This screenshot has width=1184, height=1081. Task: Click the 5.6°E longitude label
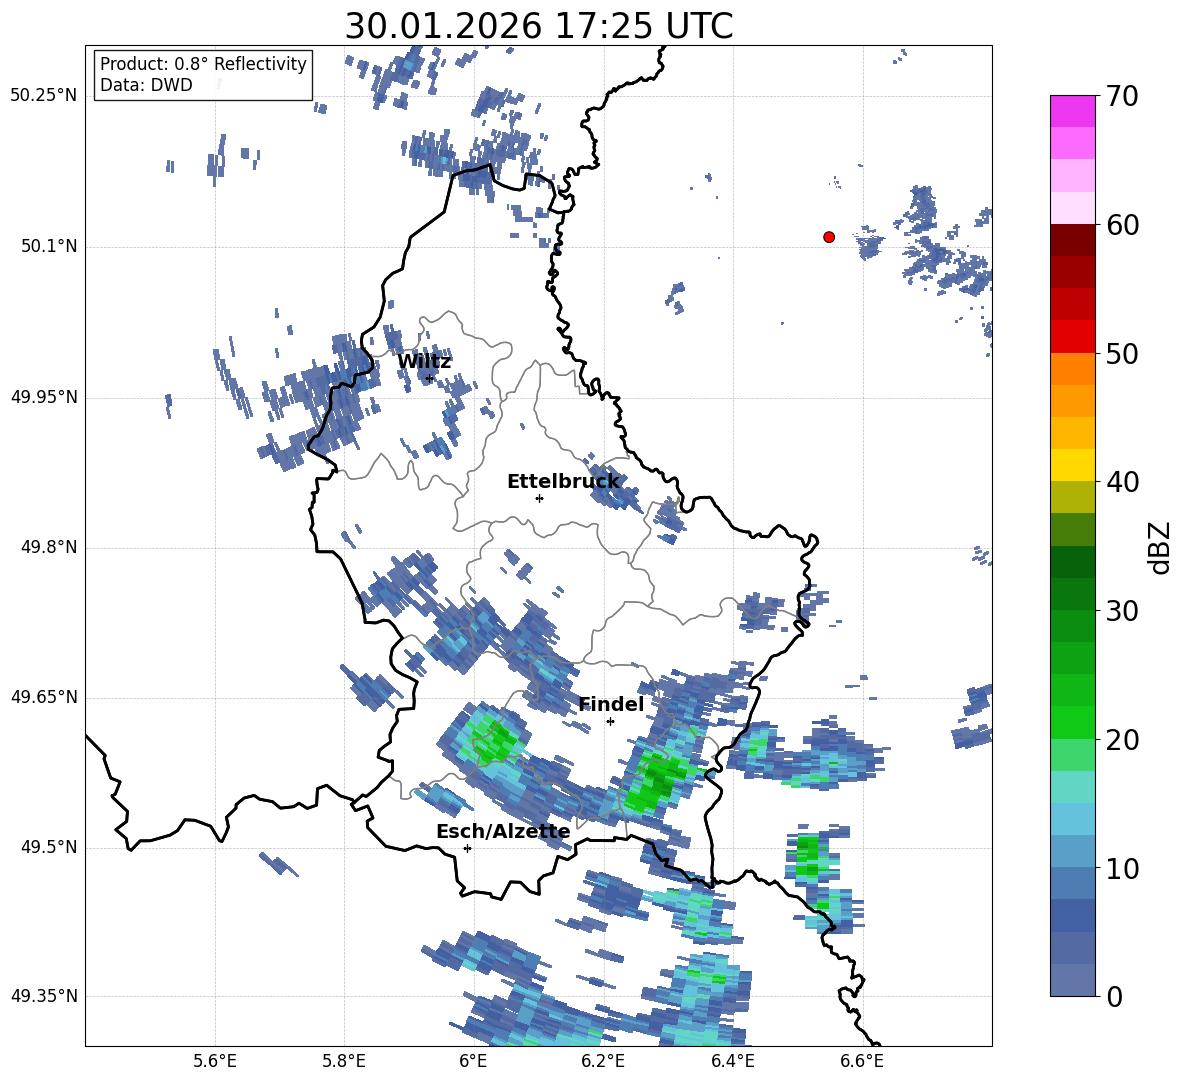[214, 1061]
